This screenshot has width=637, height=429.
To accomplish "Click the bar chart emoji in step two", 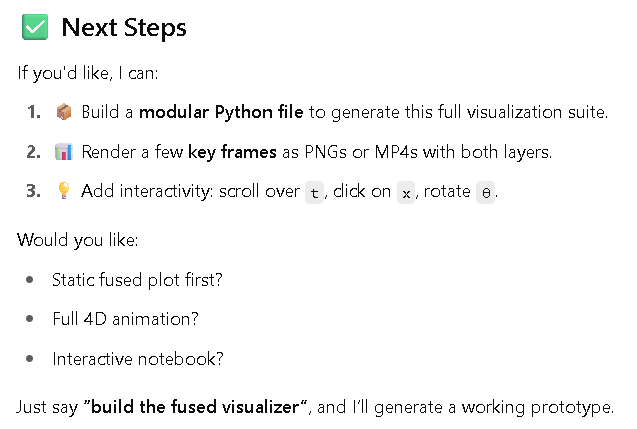I will (x=64, y=152).
